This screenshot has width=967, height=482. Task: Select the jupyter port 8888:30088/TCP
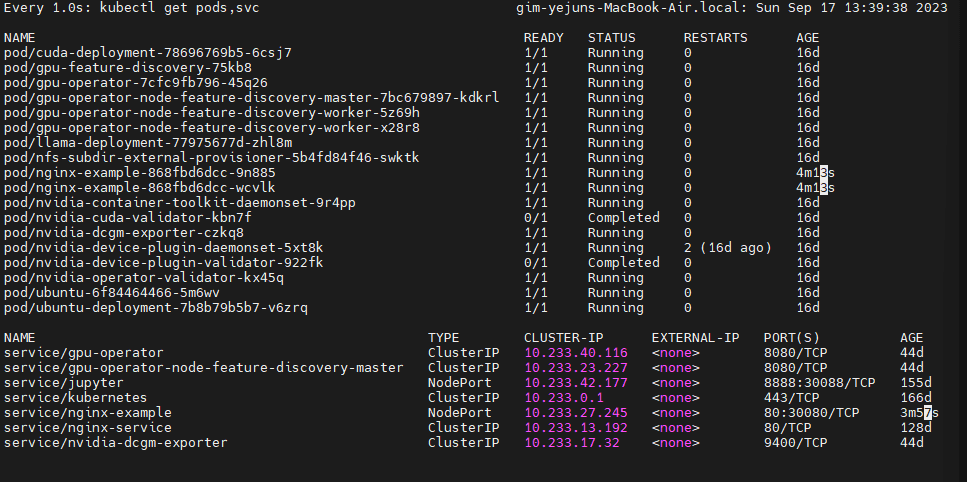pos(819,382)
